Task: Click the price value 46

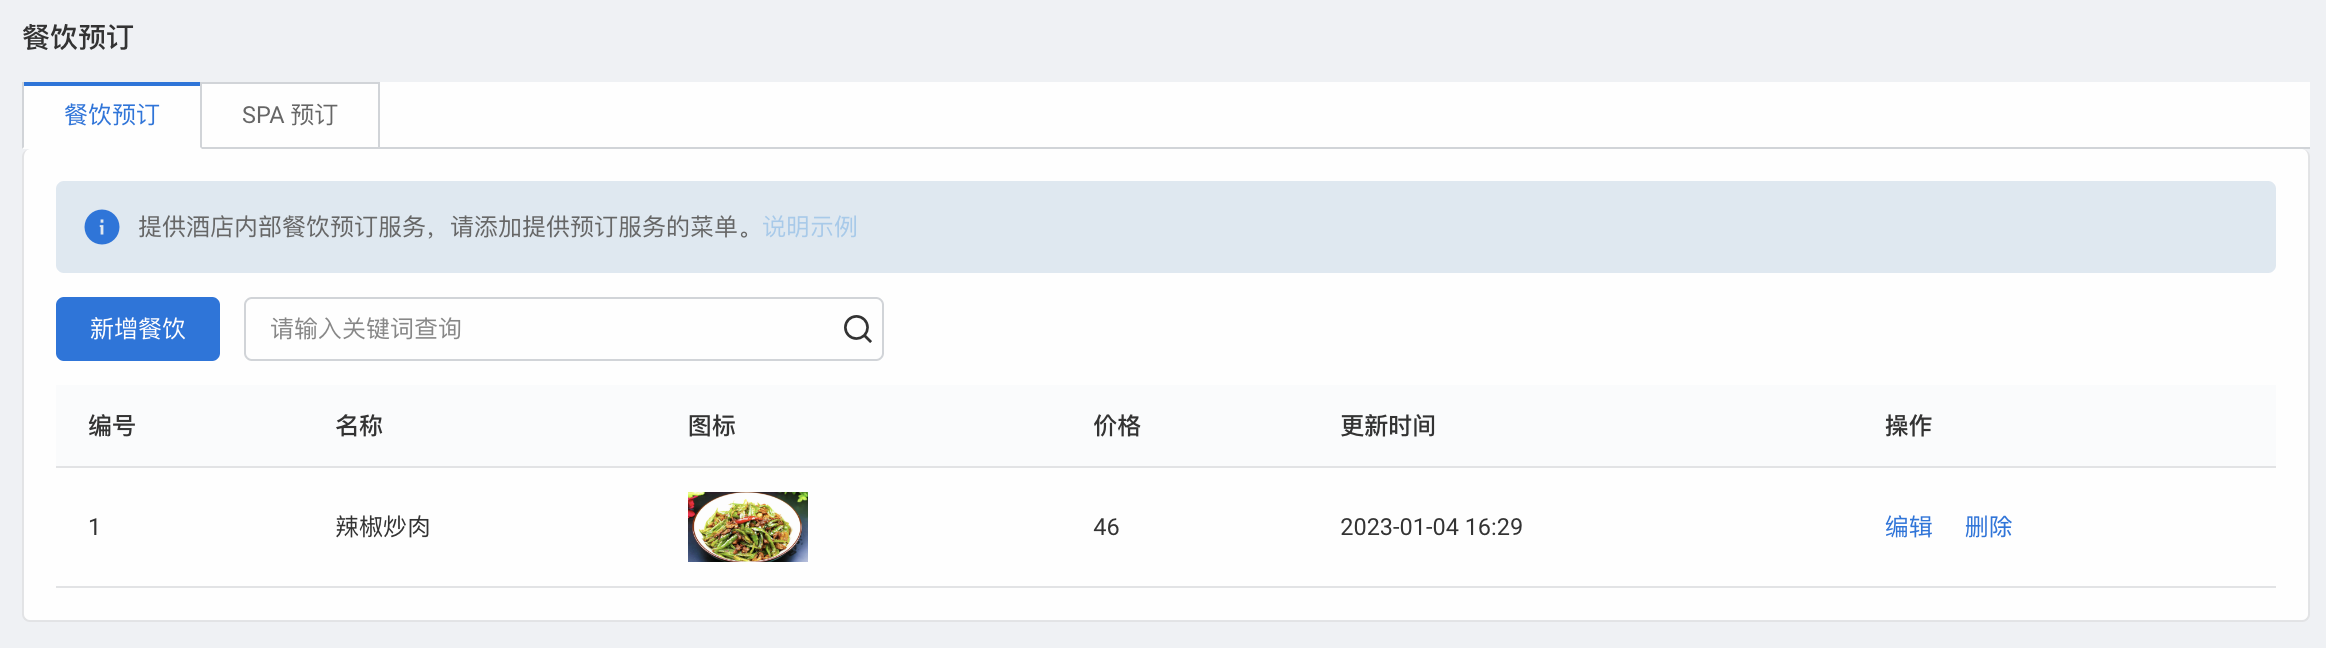Action: [1106, 527]
